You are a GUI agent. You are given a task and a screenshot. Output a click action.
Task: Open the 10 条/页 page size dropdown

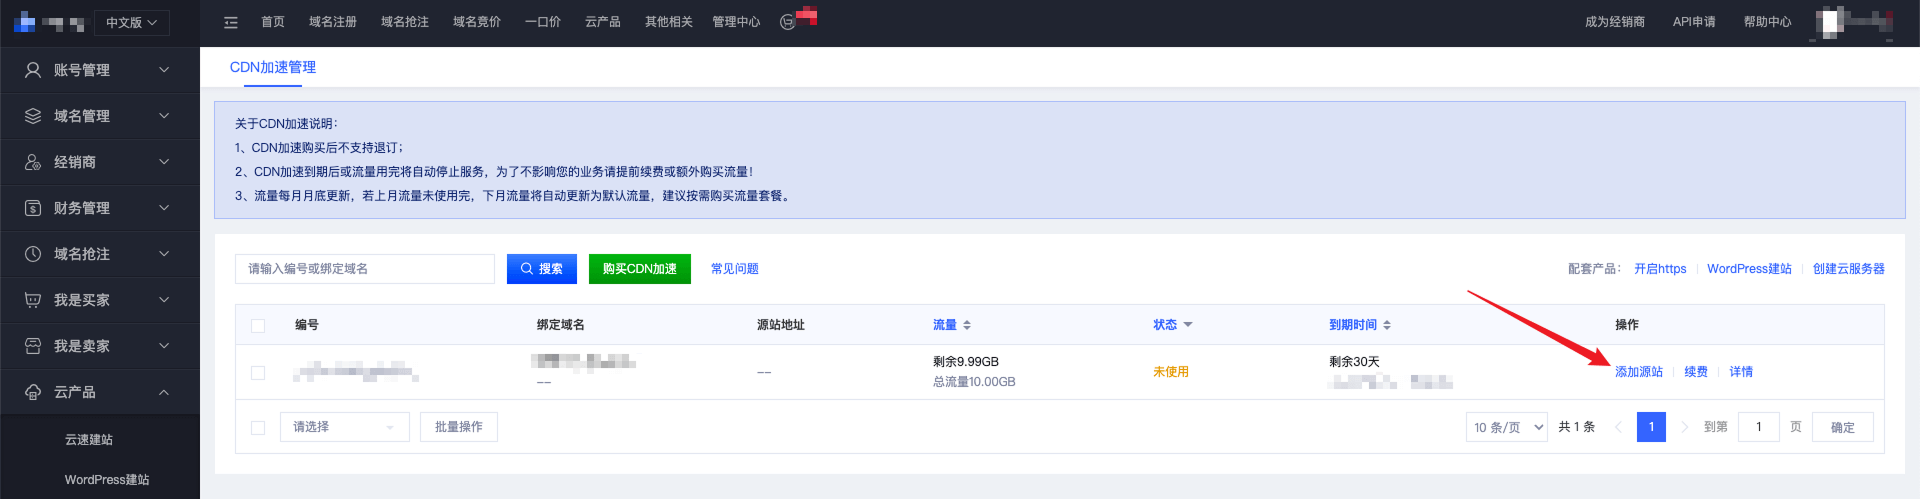(x=1507, y=427)
